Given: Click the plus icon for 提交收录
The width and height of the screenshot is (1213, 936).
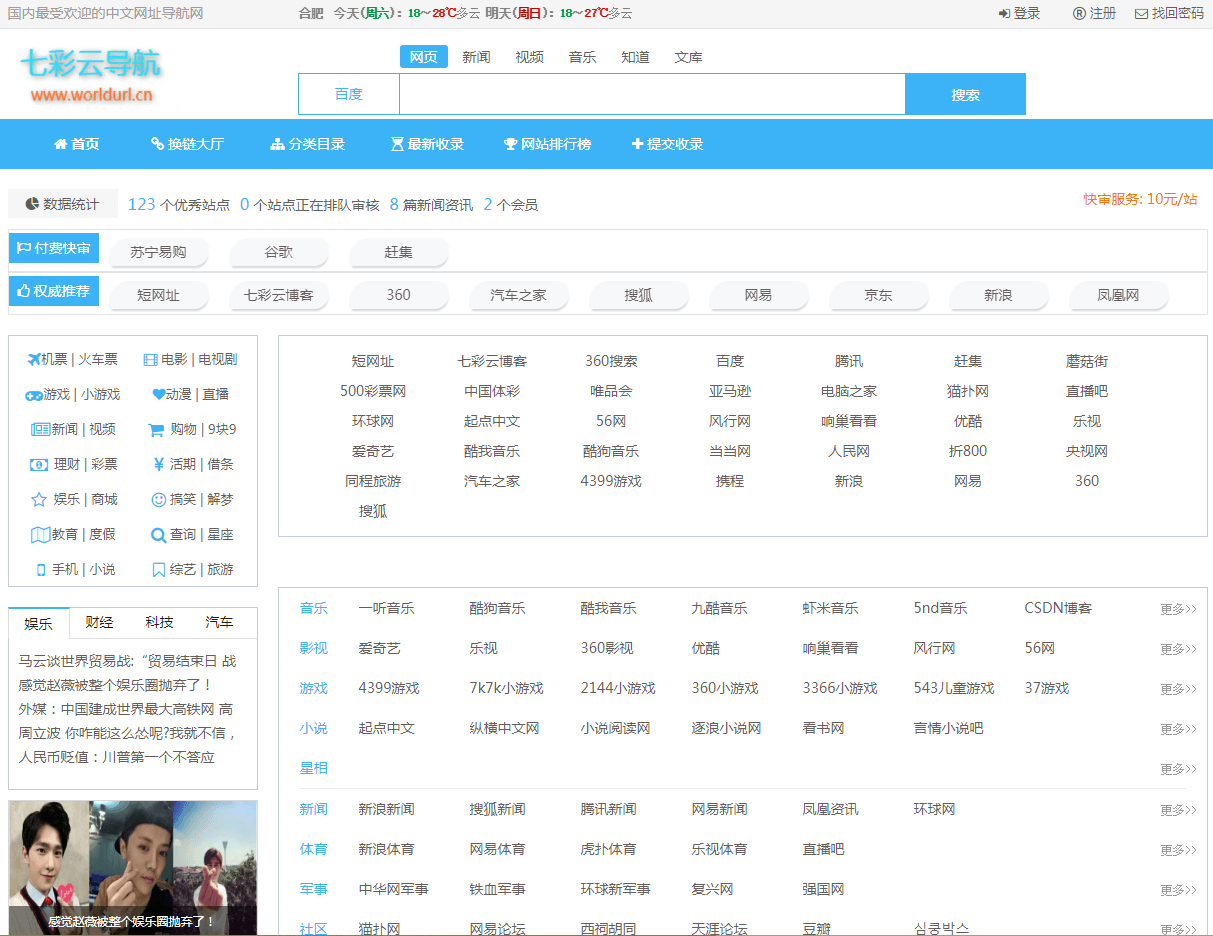Looking at the screenshot, I should [x=637, y=144].
